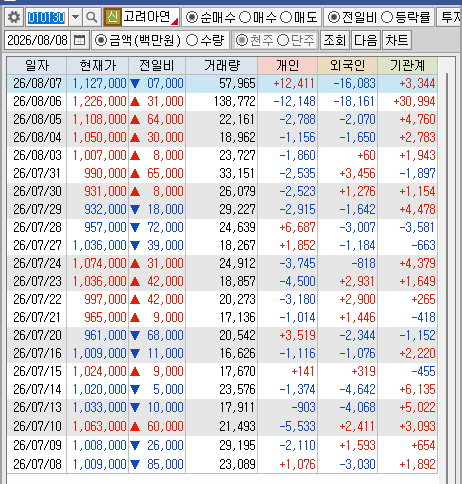462x484 pixels.
Task: Open the calendar date picker icon
Action: pyautogui.click(x=80, y=40)
